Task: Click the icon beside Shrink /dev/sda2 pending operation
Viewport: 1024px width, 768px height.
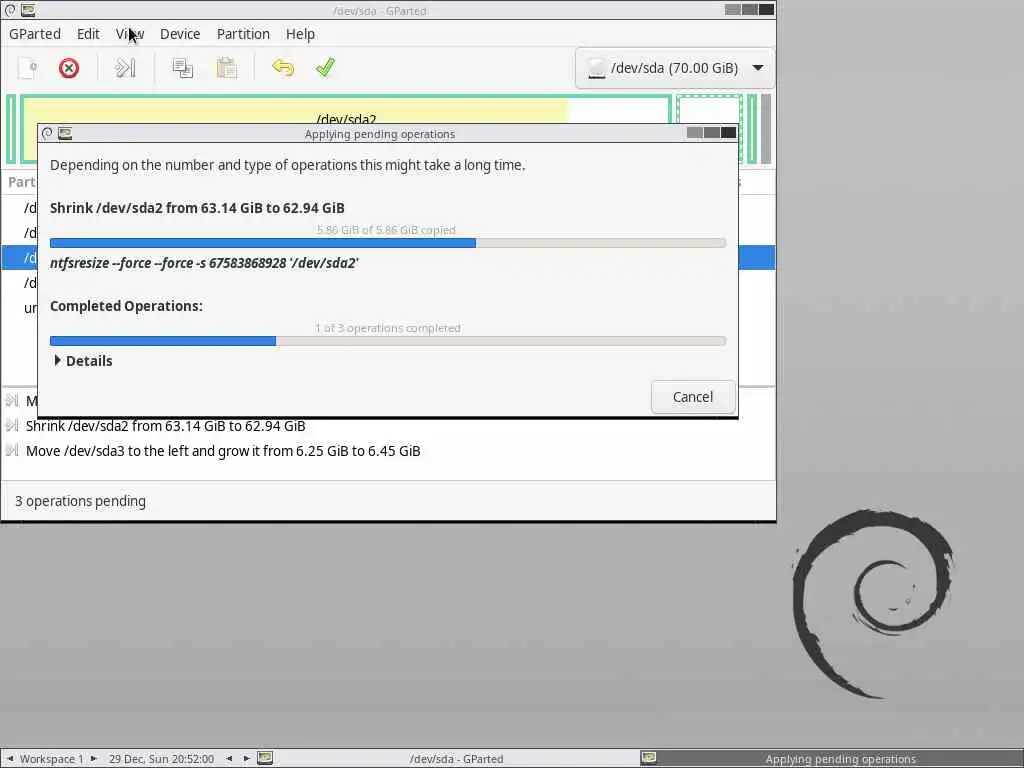Action: coord(12,426)
